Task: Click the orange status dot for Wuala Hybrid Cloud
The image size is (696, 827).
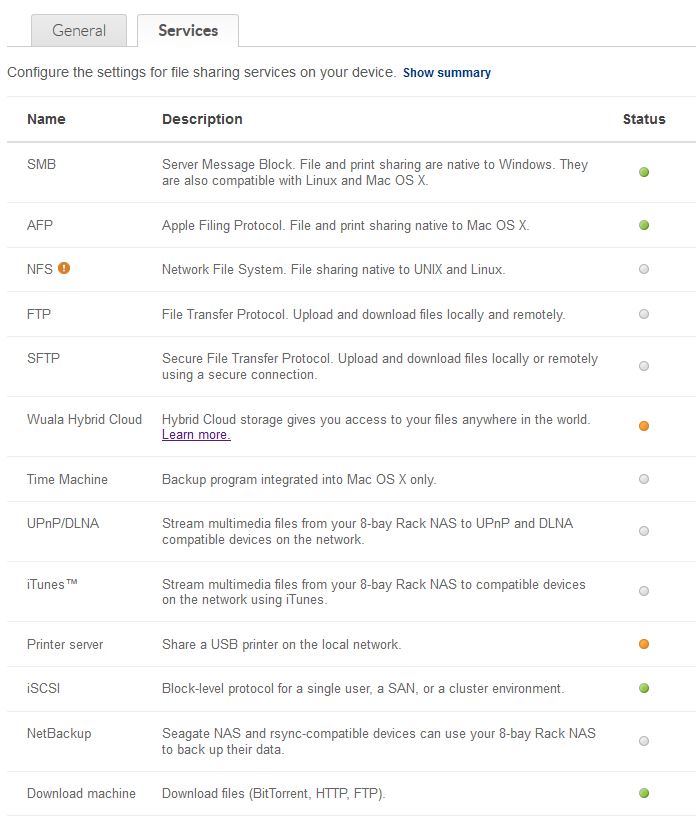Action: click(643, 426)
